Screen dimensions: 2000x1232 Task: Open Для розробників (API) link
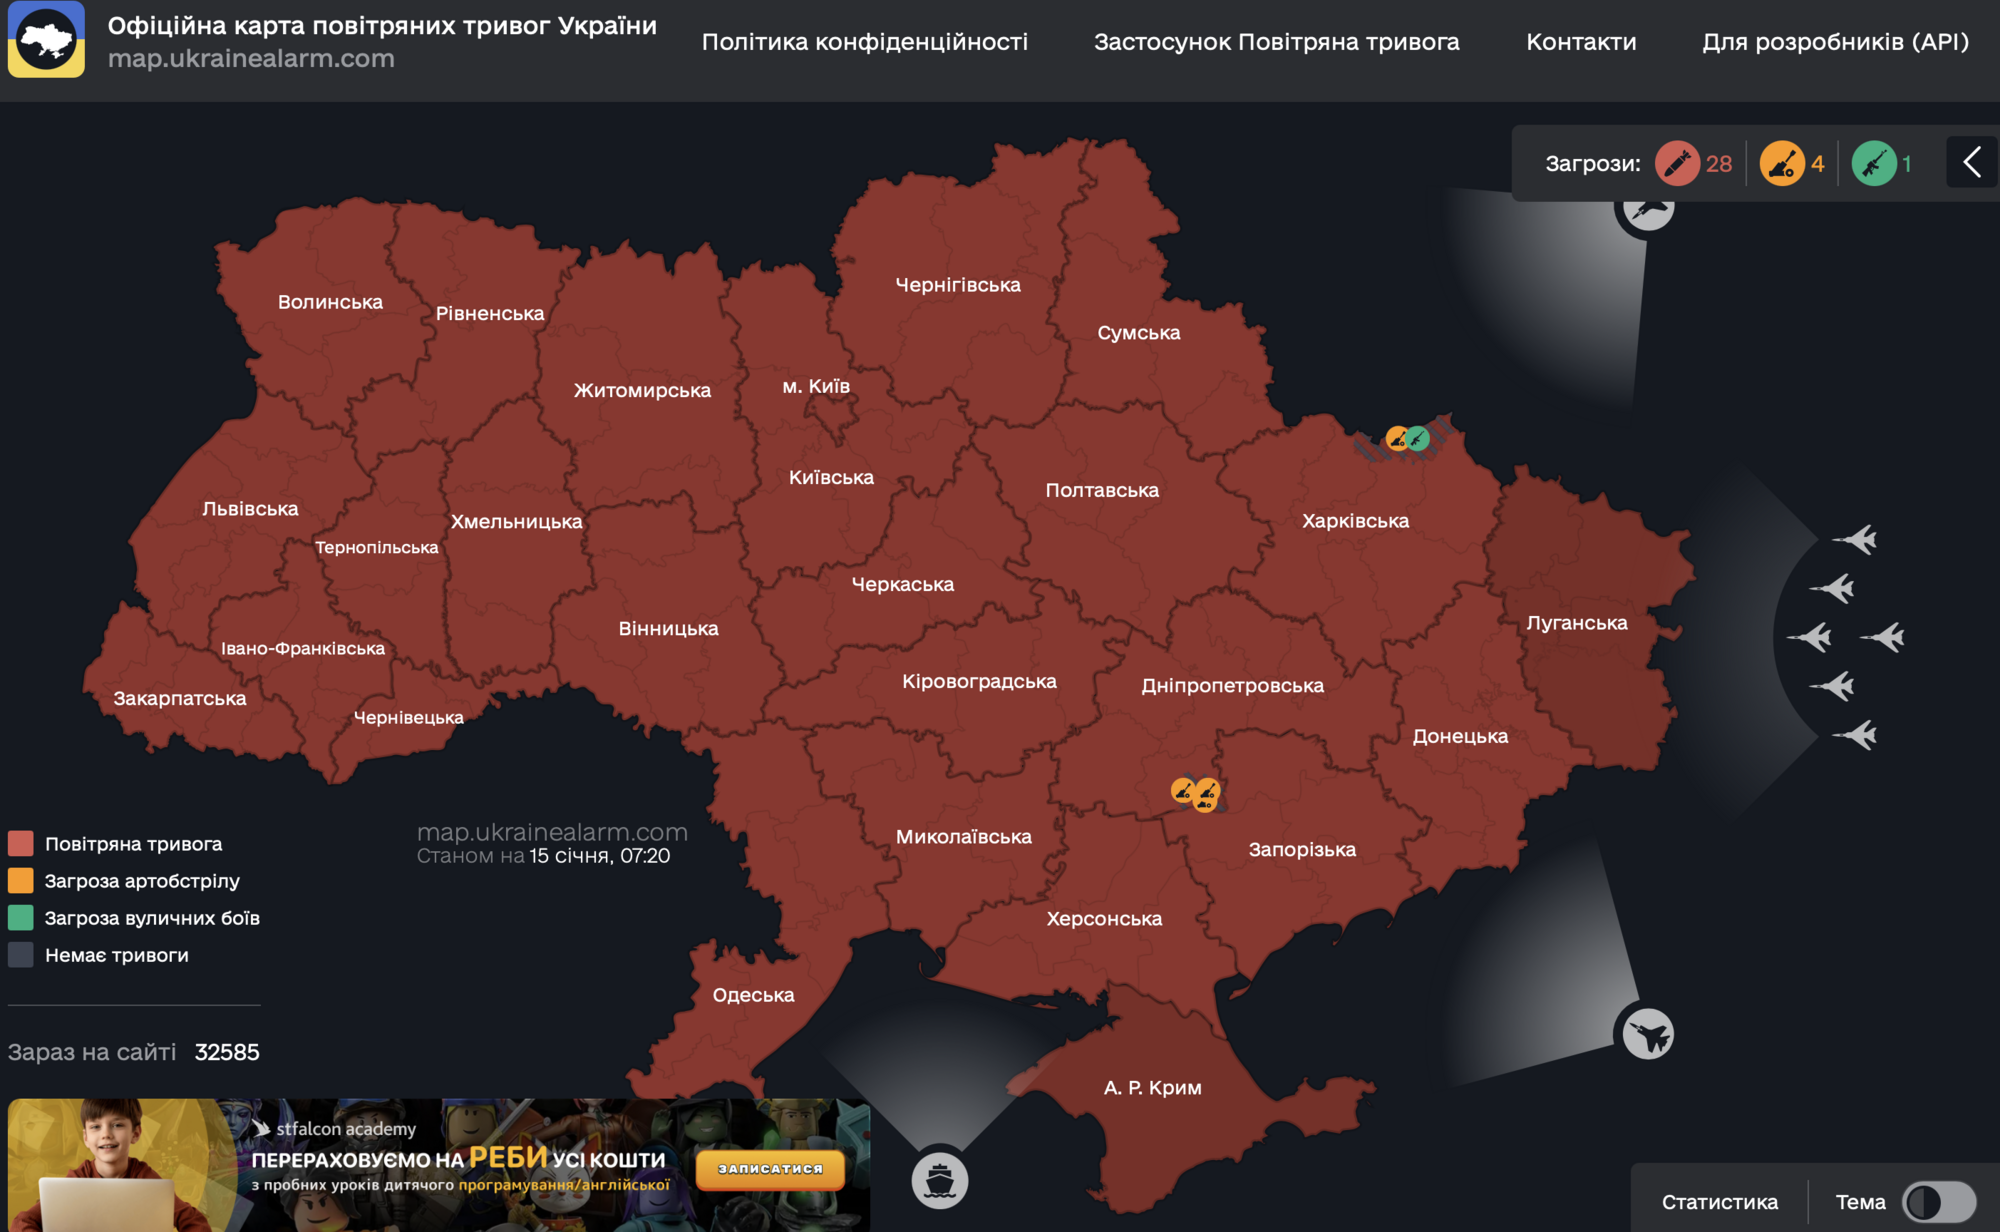pos(1835,42)
